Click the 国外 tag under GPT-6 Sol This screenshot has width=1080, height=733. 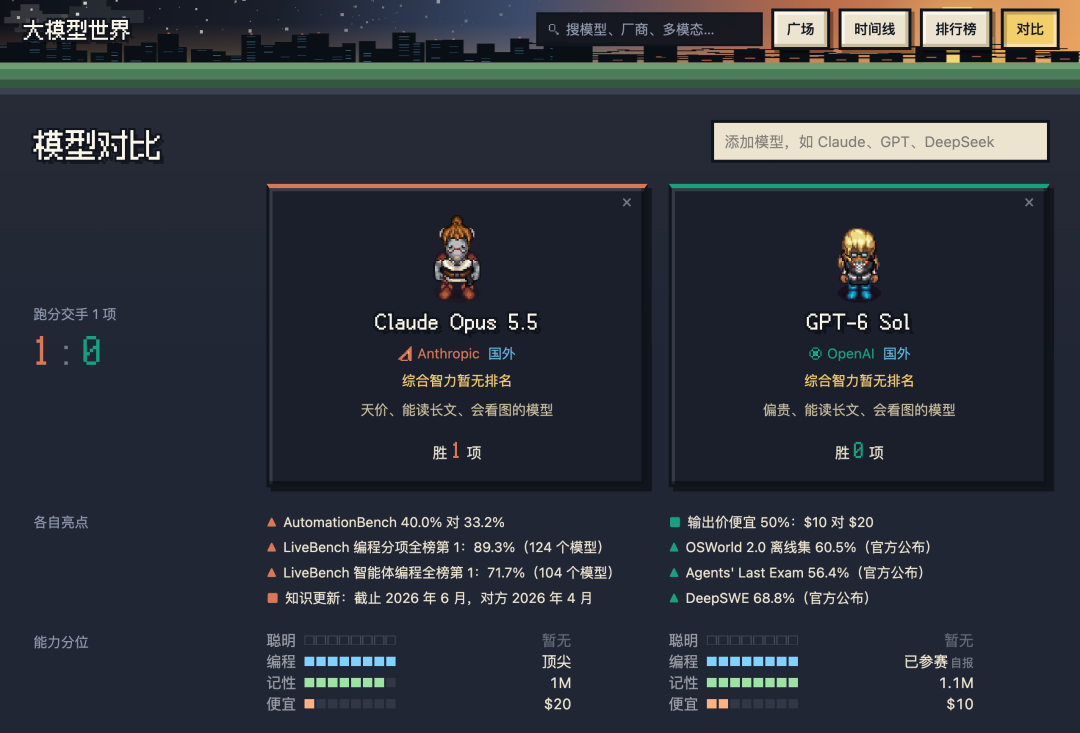tap(897, 354)
